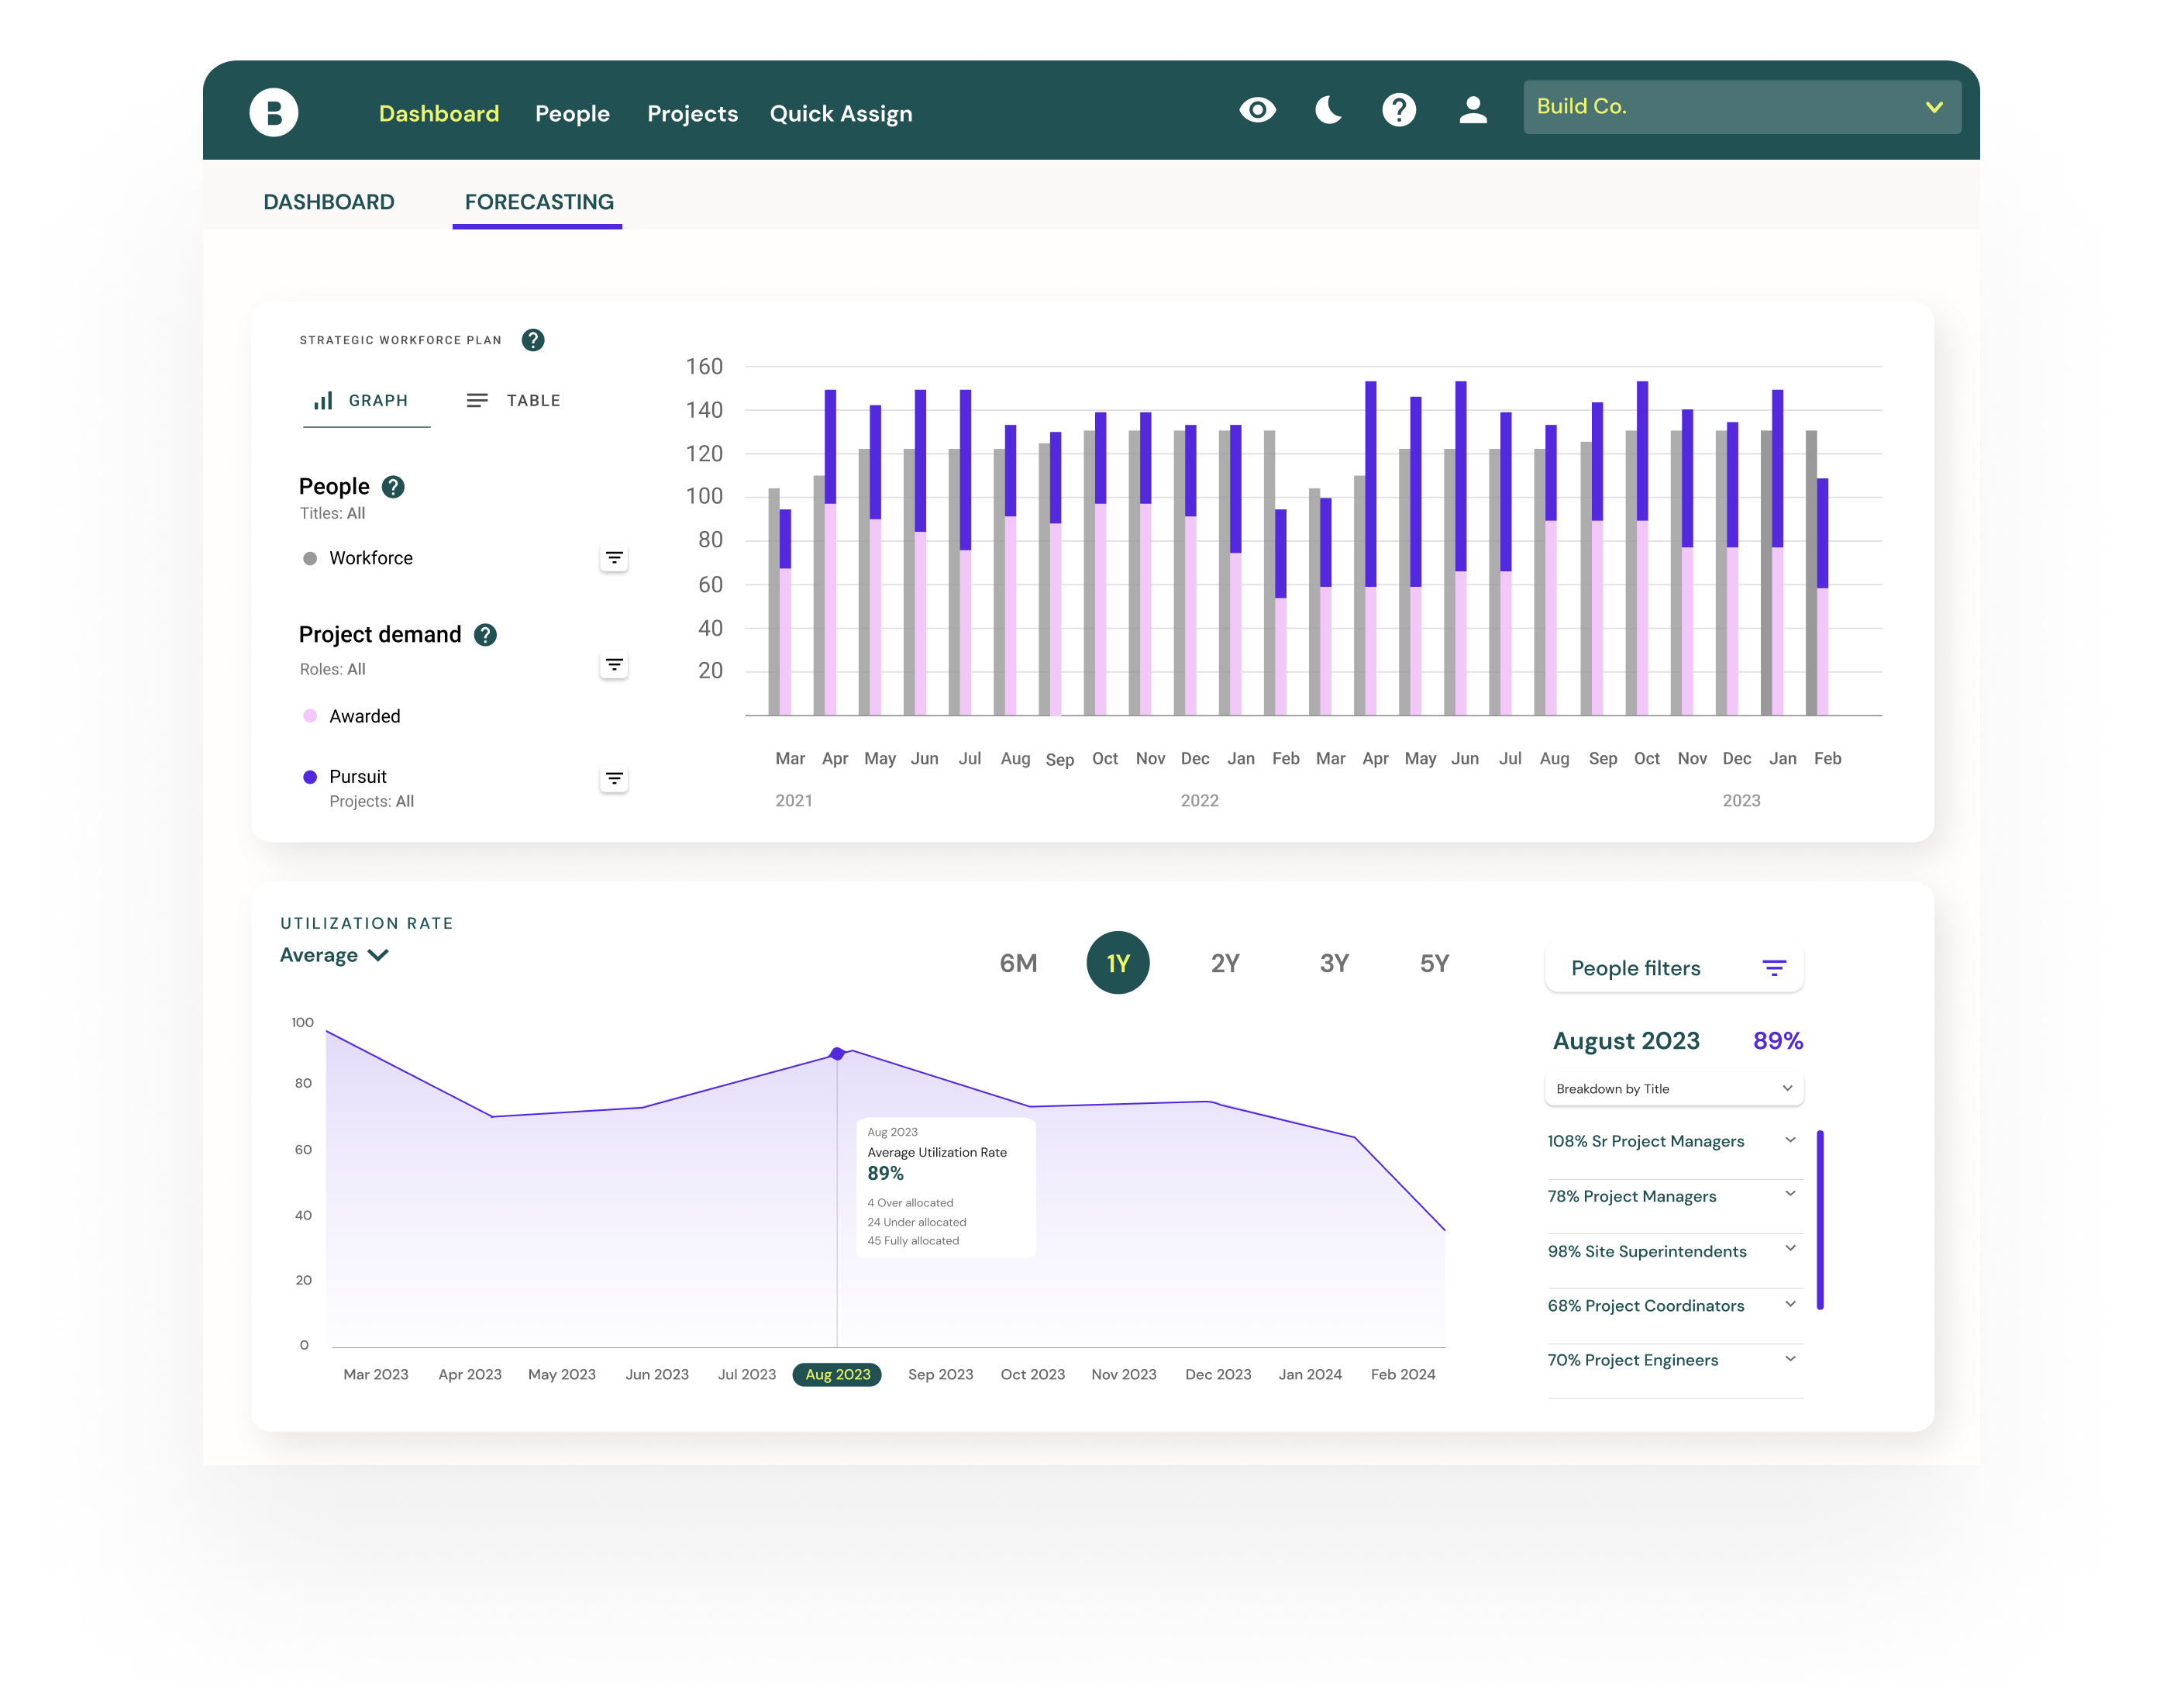2184x1683 pixels.
Task: Click the filter icon in People filters
Action: click(1773, 968)
